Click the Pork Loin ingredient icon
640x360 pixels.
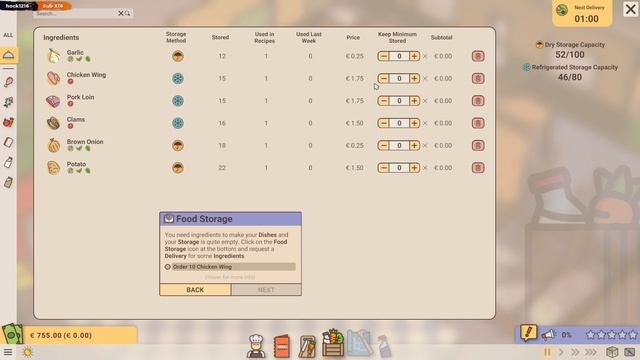(x=53, y=101)
